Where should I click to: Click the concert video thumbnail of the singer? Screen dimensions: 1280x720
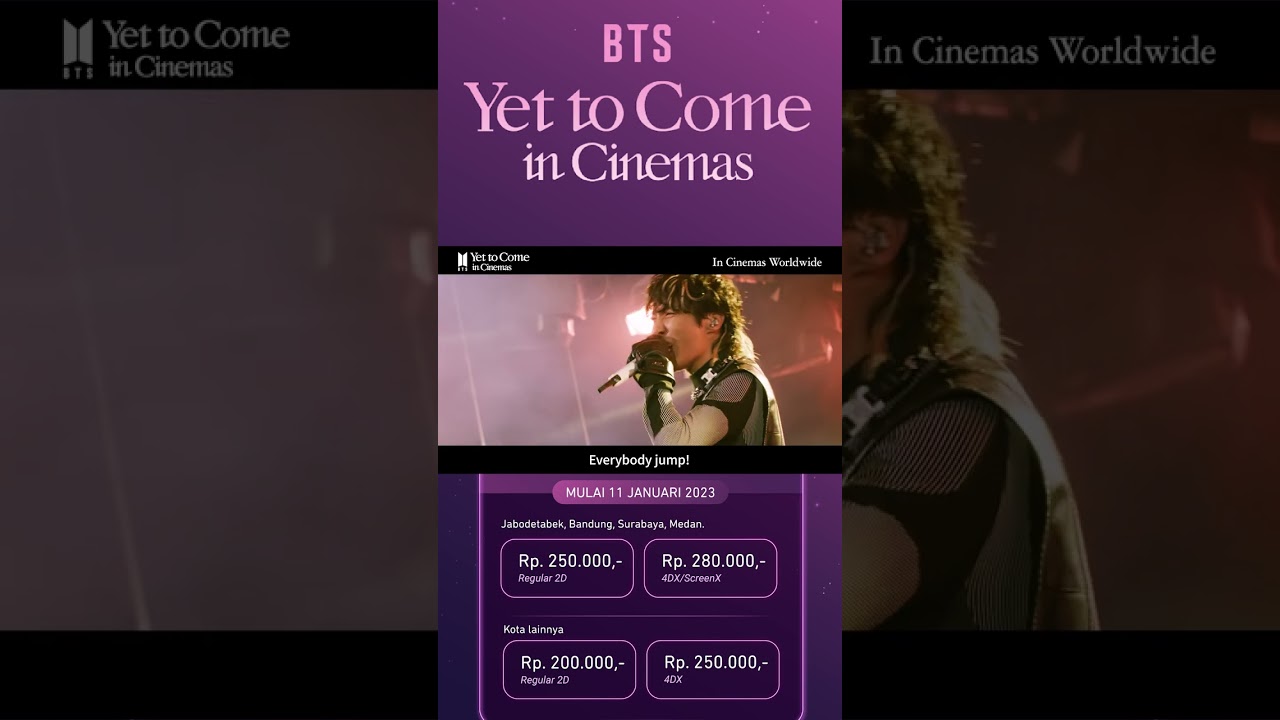(640, 360)
